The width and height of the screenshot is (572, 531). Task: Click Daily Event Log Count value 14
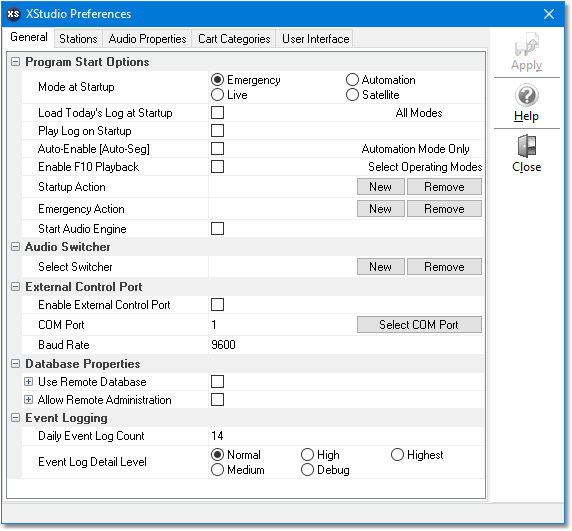click(217, 436)
